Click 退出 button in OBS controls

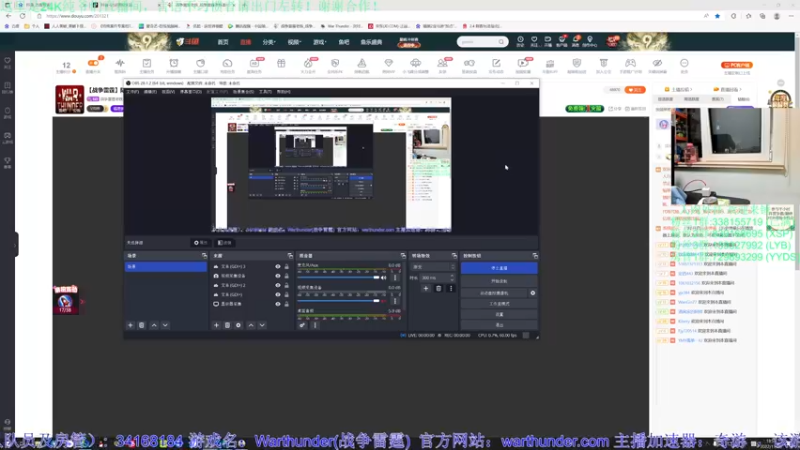[x=499, y=325]
